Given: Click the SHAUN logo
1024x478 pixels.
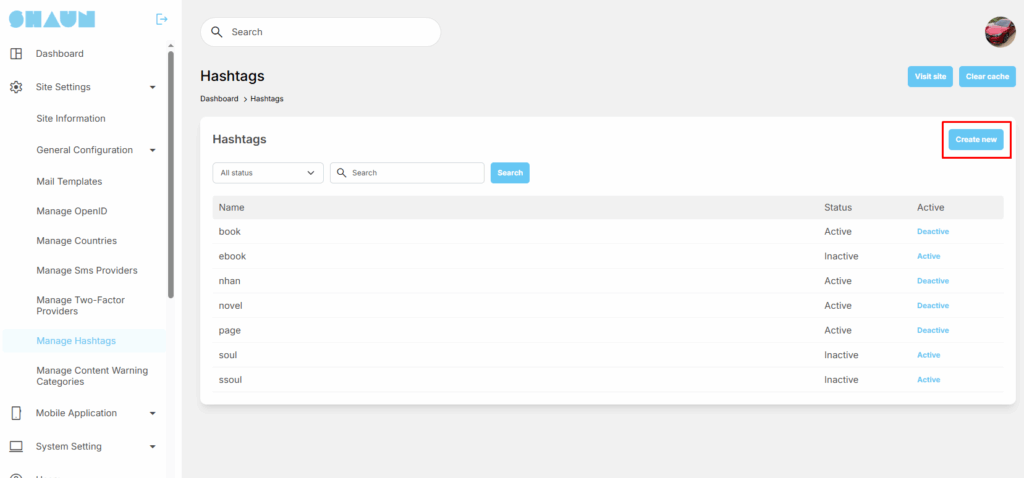Looking at the screenshot, I should (52, 19).
